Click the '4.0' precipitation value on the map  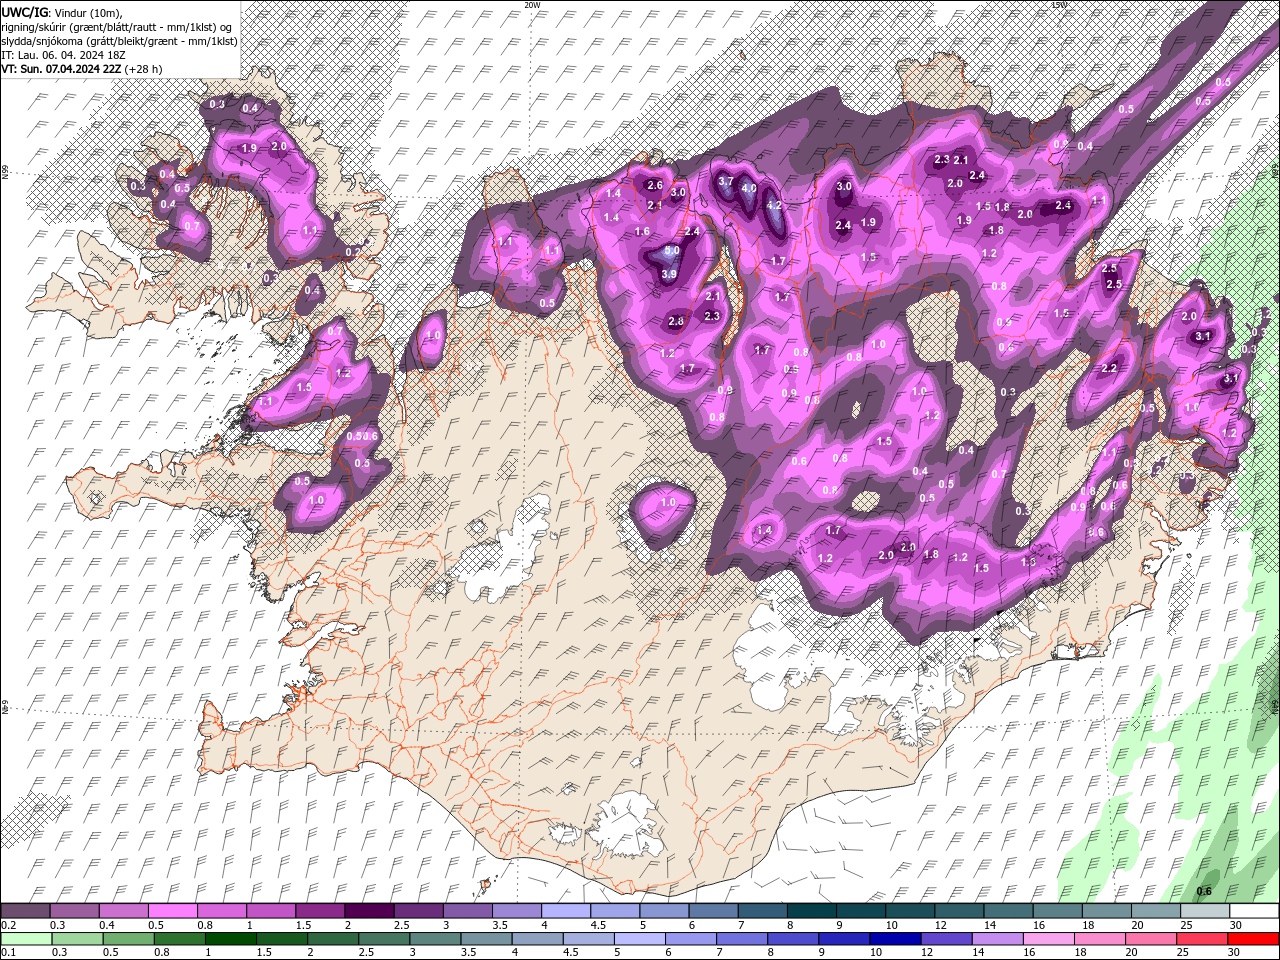pyautogui.click(x=748, y=188)
